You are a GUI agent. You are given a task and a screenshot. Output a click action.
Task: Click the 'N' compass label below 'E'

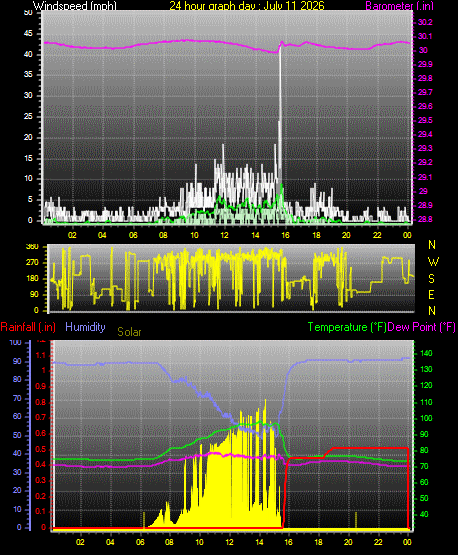[x=432, y=311]
